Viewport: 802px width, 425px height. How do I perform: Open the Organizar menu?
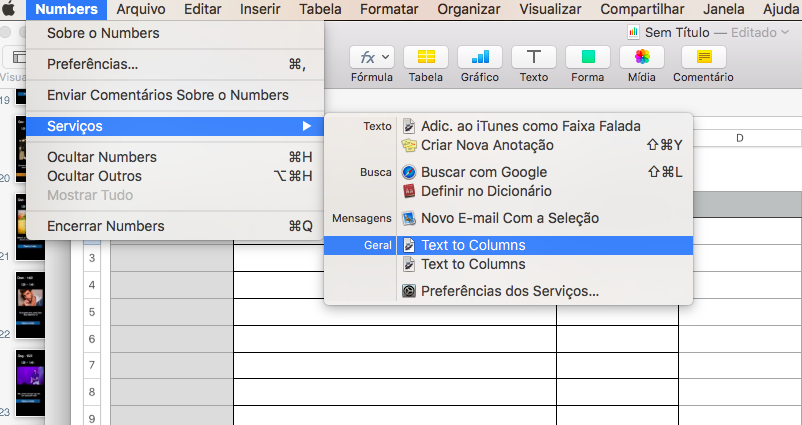pos(469,9)
